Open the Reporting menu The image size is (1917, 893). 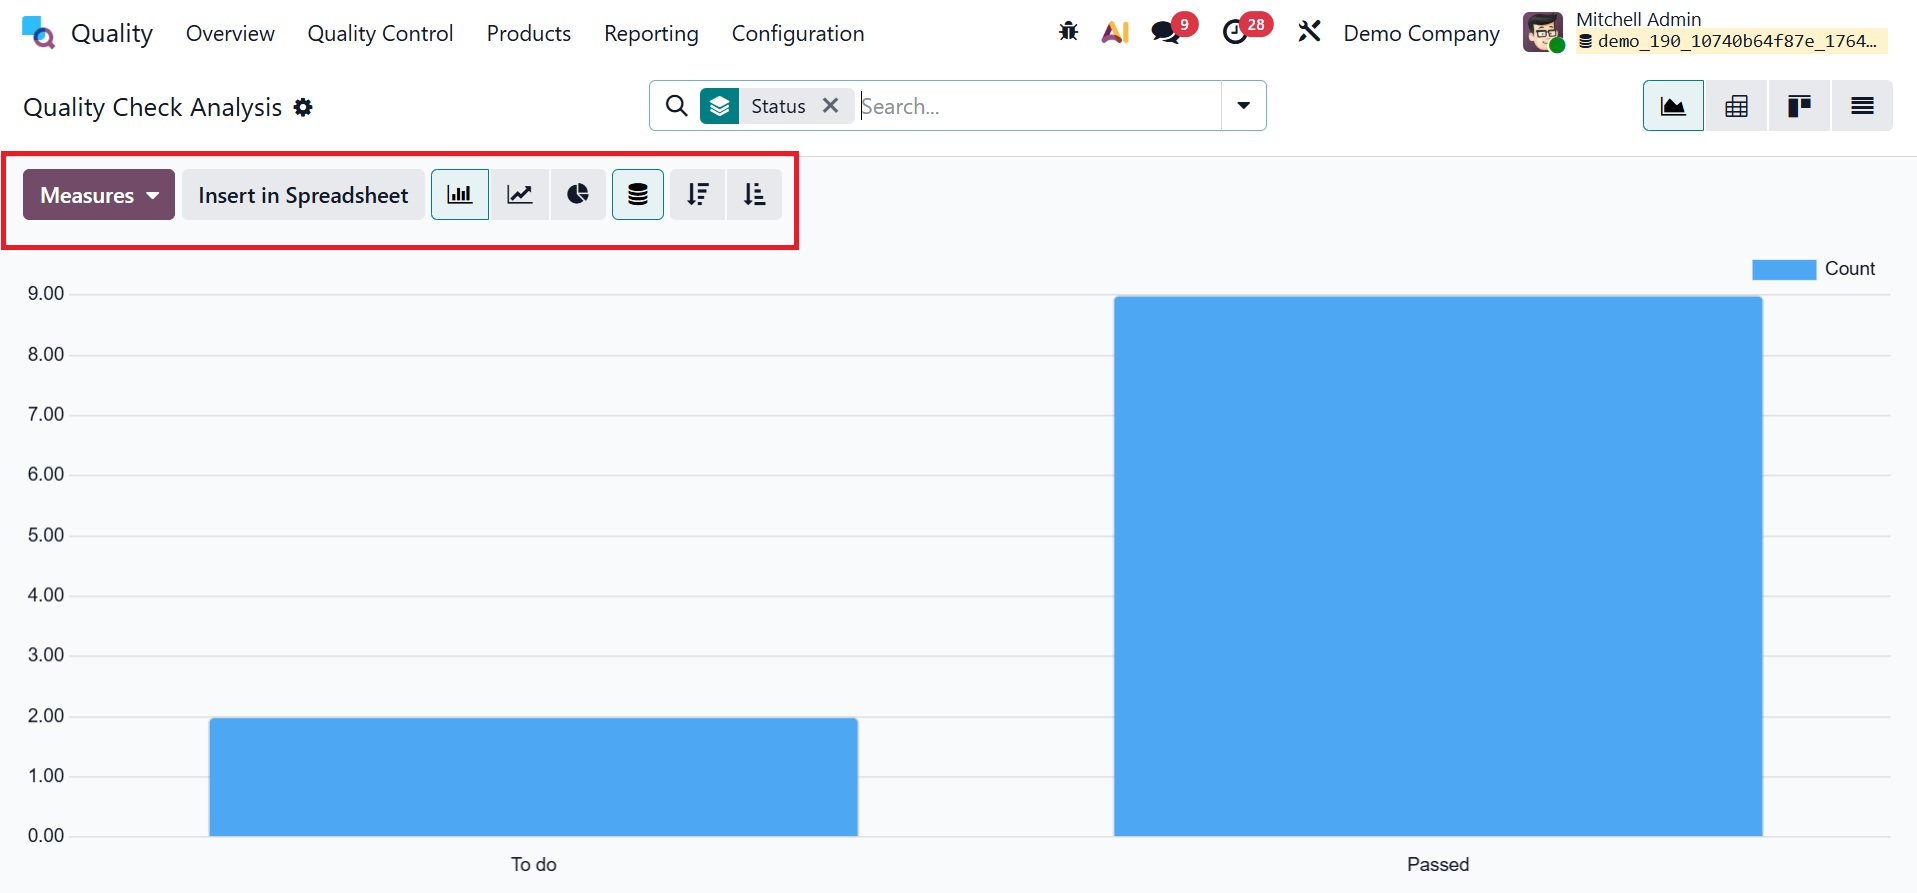pyautogui.click(x=651, y=33)
